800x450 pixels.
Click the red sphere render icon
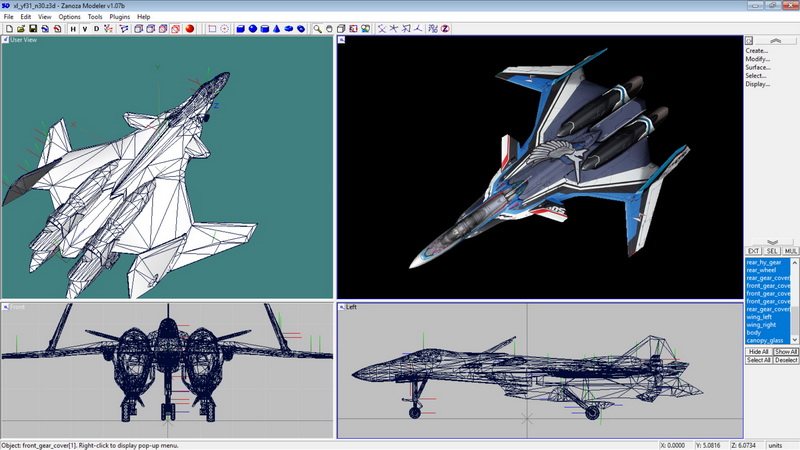[x=190, y=29]
